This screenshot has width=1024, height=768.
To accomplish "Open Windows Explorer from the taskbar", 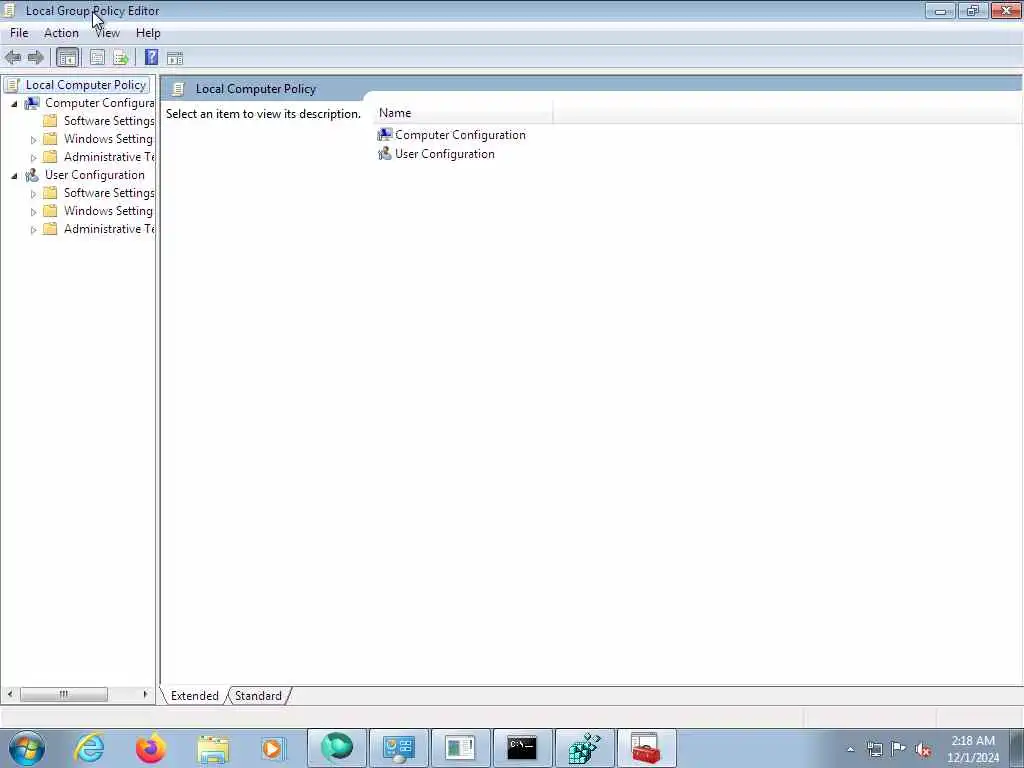I will pyautogui.click(x=213, y=748).
